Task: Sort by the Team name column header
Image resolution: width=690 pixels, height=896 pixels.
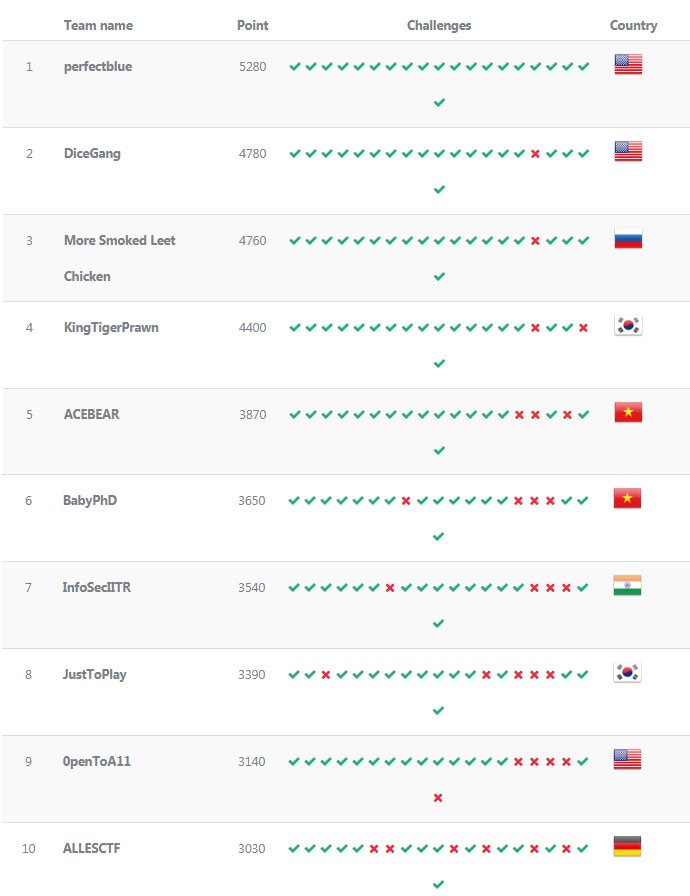Action: [x=98, y=25]
